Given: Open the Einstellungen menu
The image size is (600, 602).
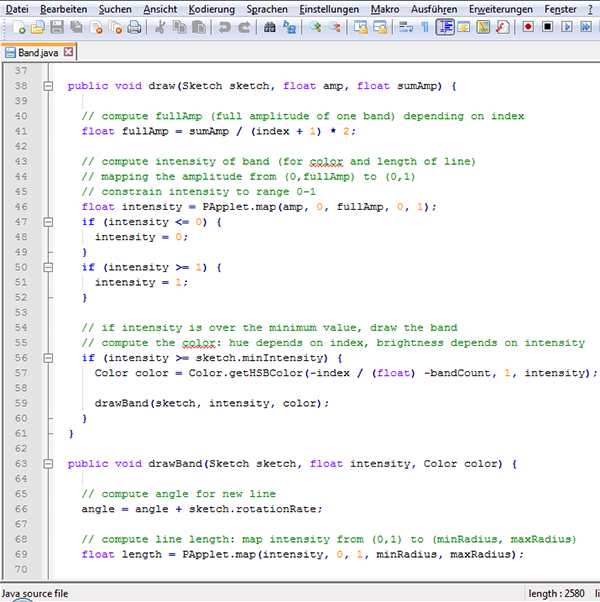Looking at the screenshot, I should tap(329, 9).
